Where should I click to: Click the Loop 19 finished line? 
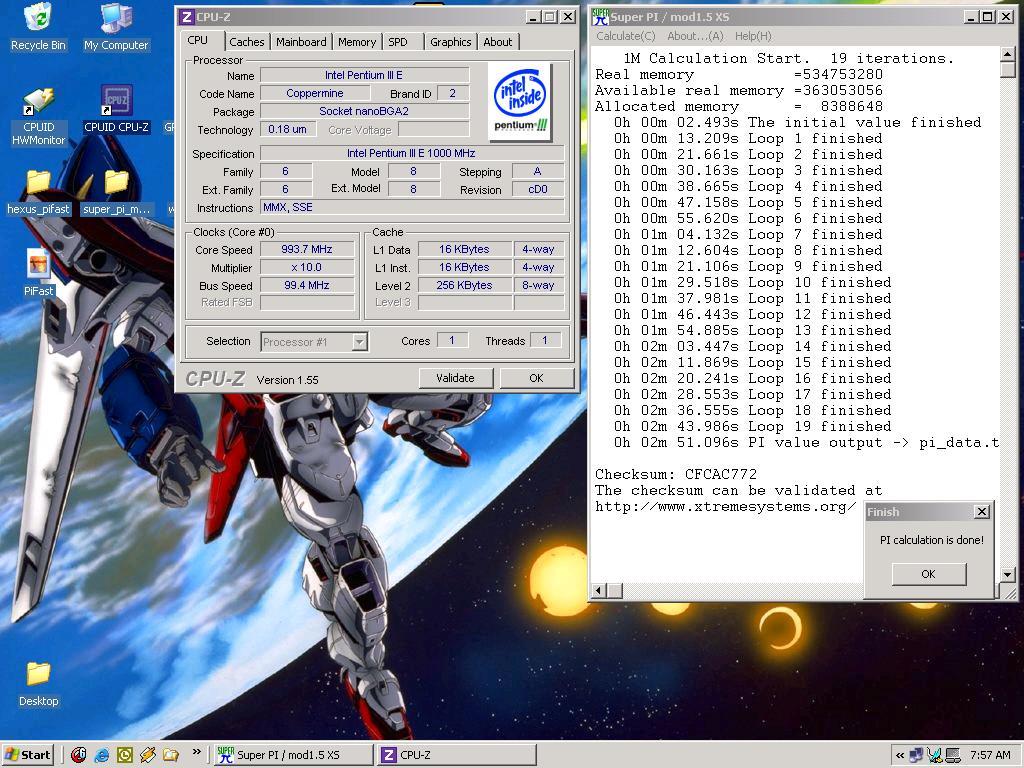pos(752,426)
